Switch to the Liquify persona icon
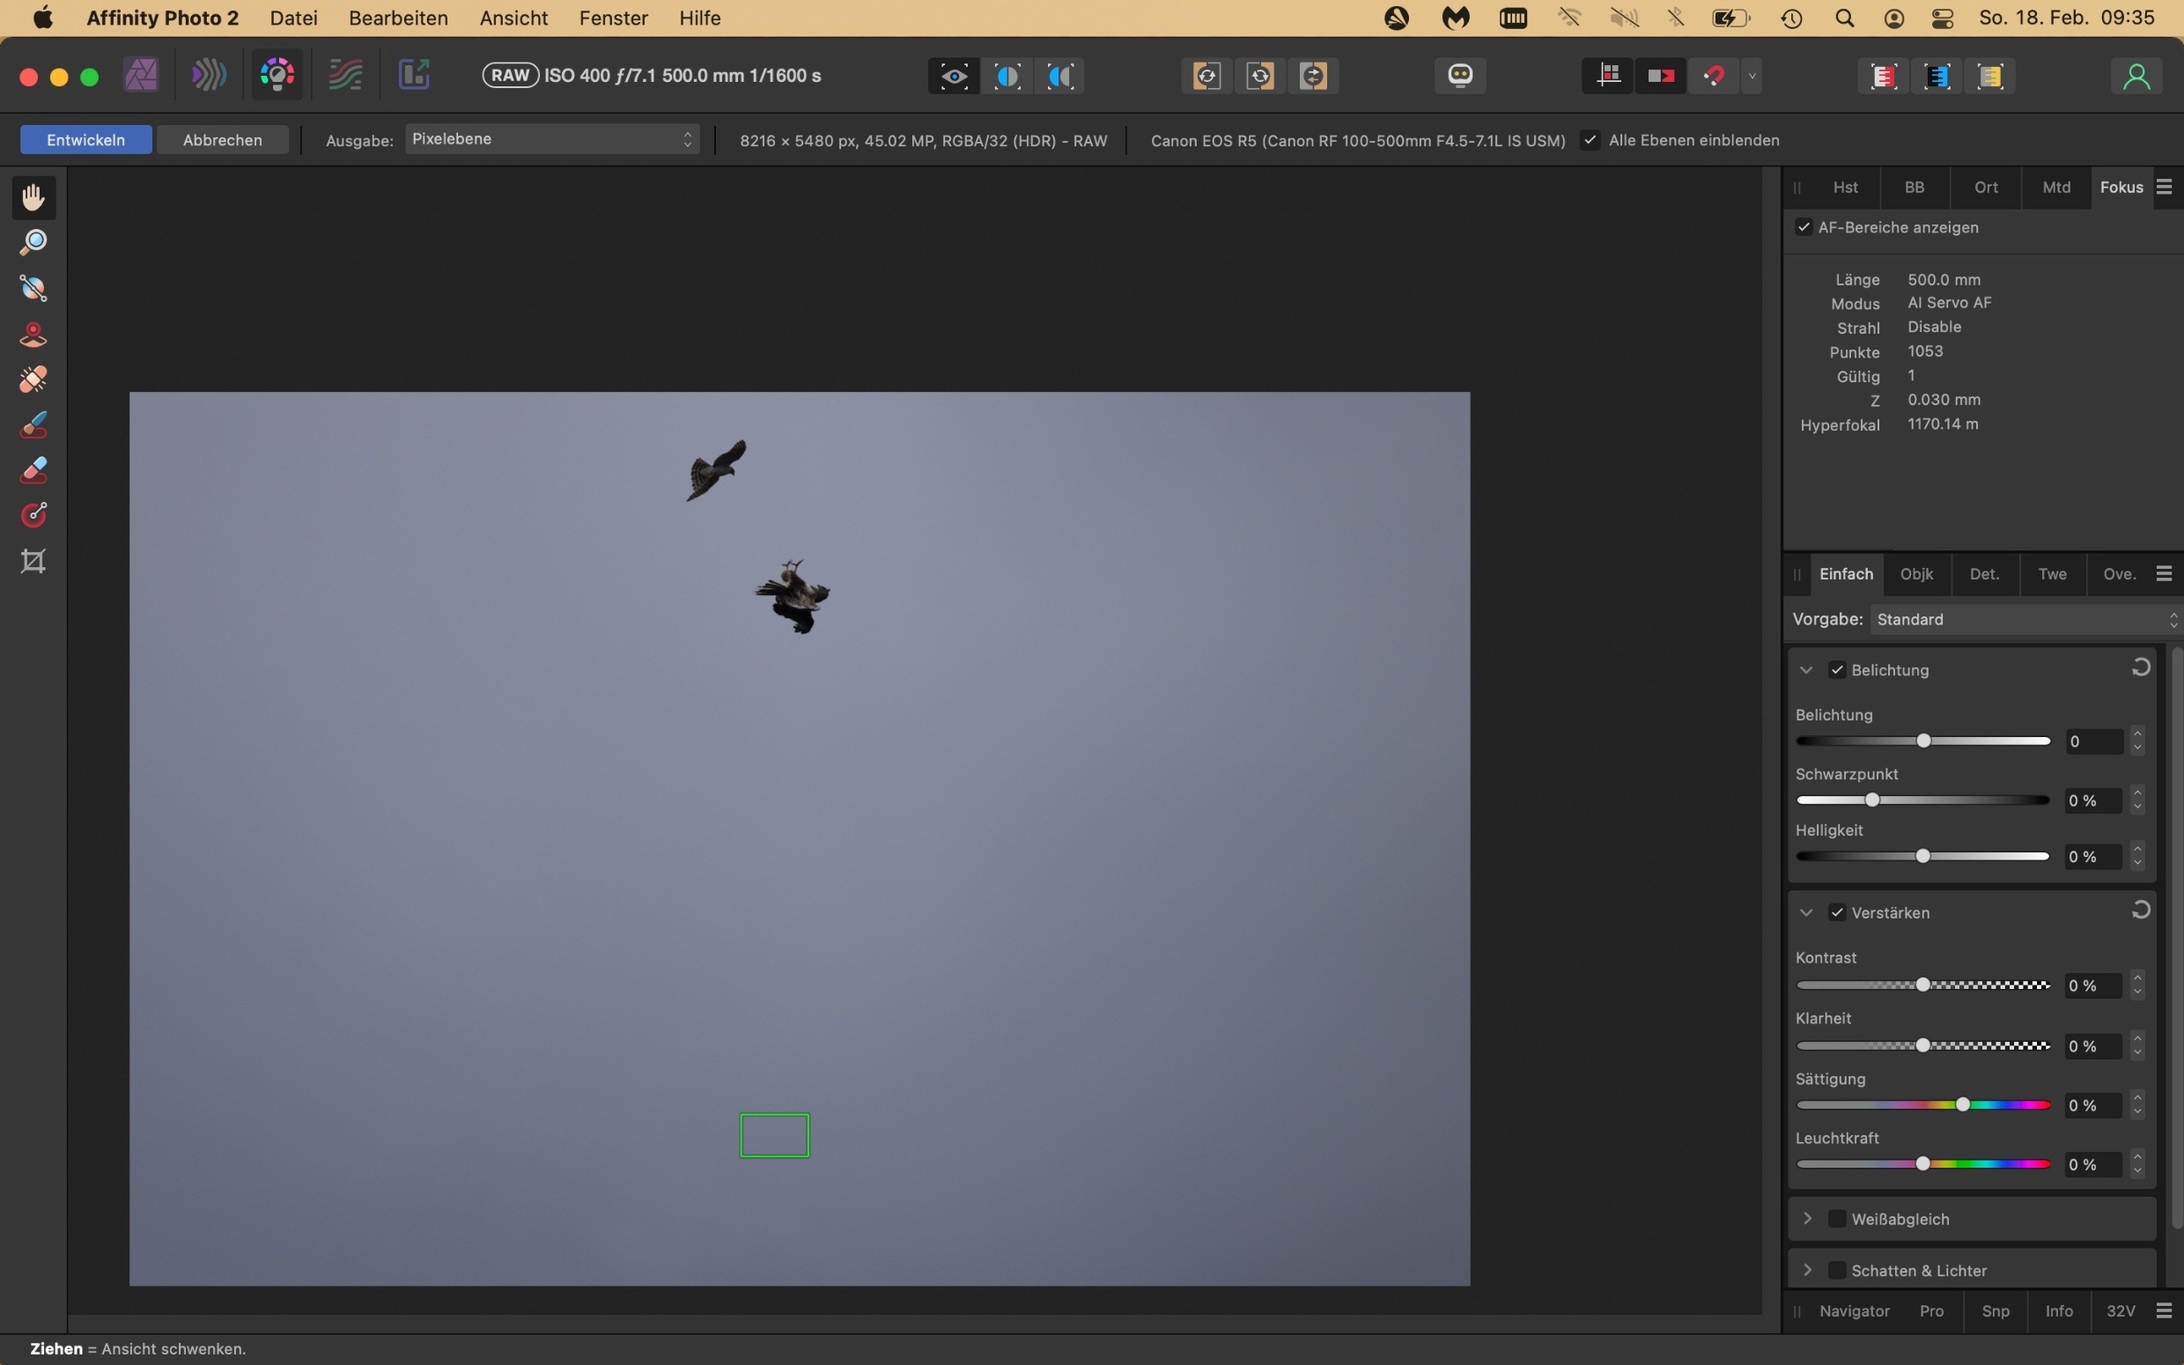 [x=209, y=75]
